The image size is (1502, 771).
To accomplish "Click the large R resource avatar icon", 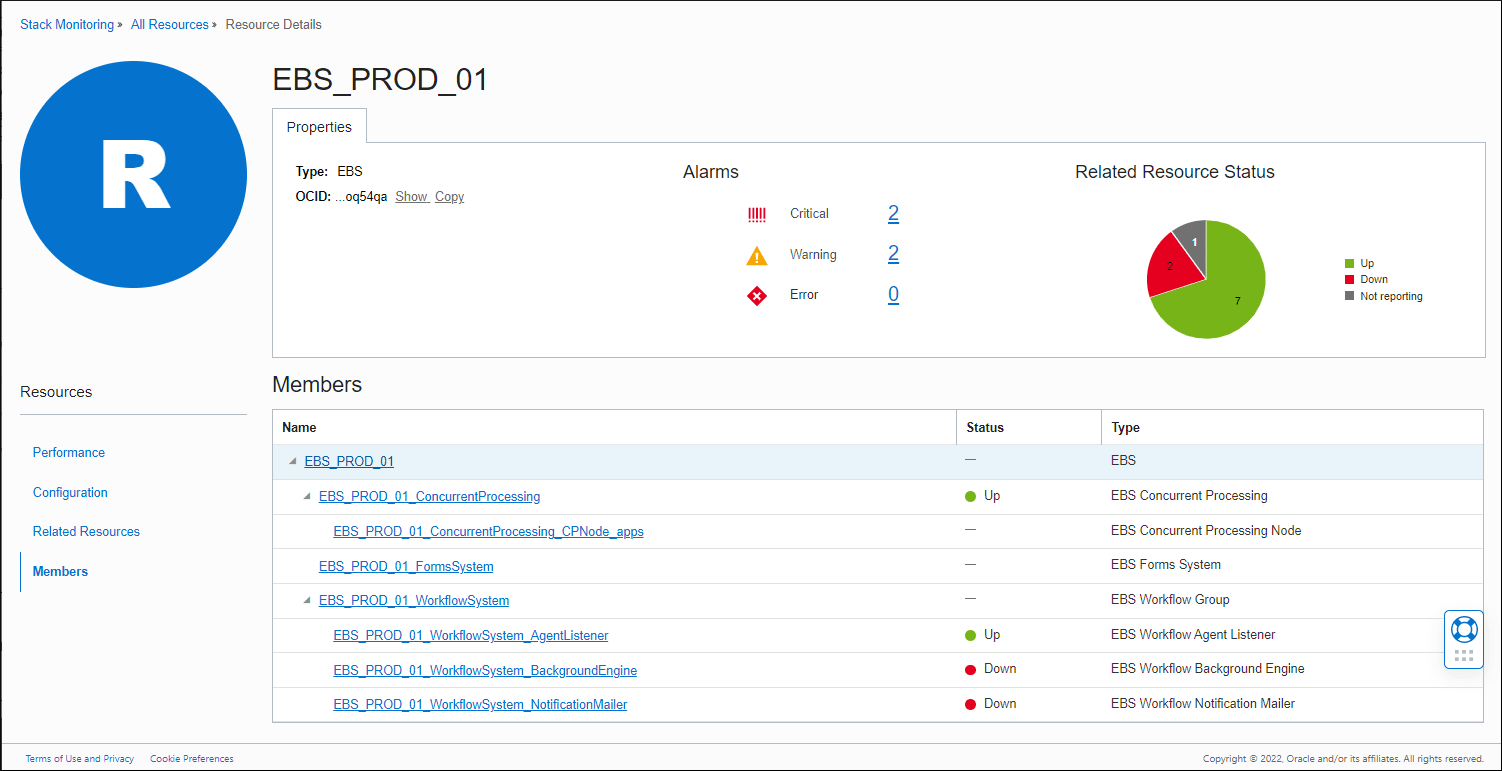I will [133, 175].
